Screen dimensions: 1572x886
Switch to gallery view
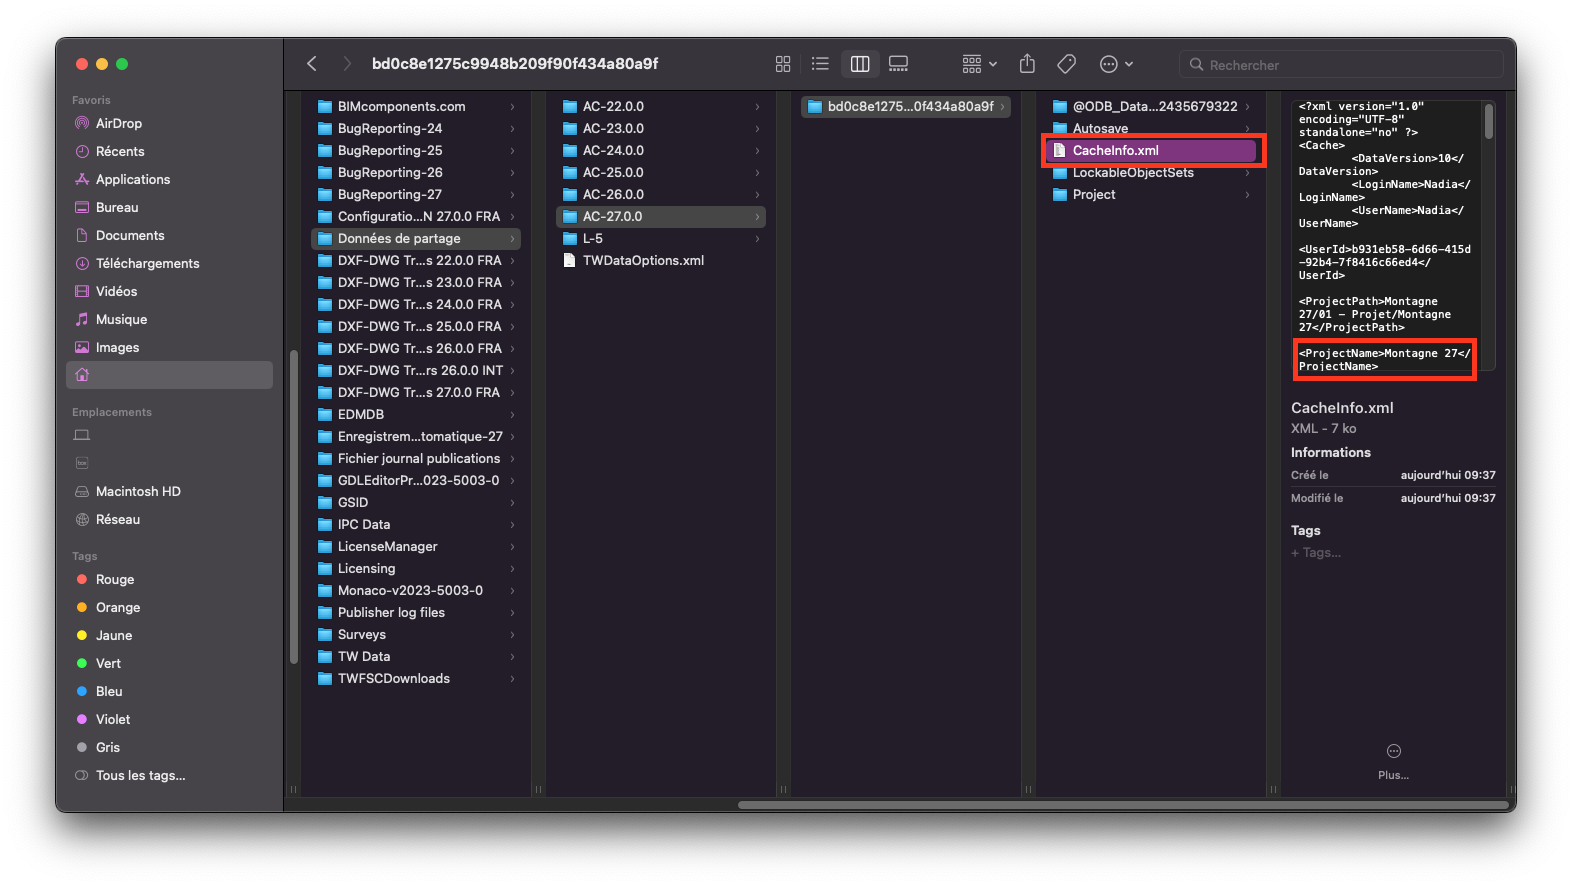pyautogui.click(x=899, y=64)
